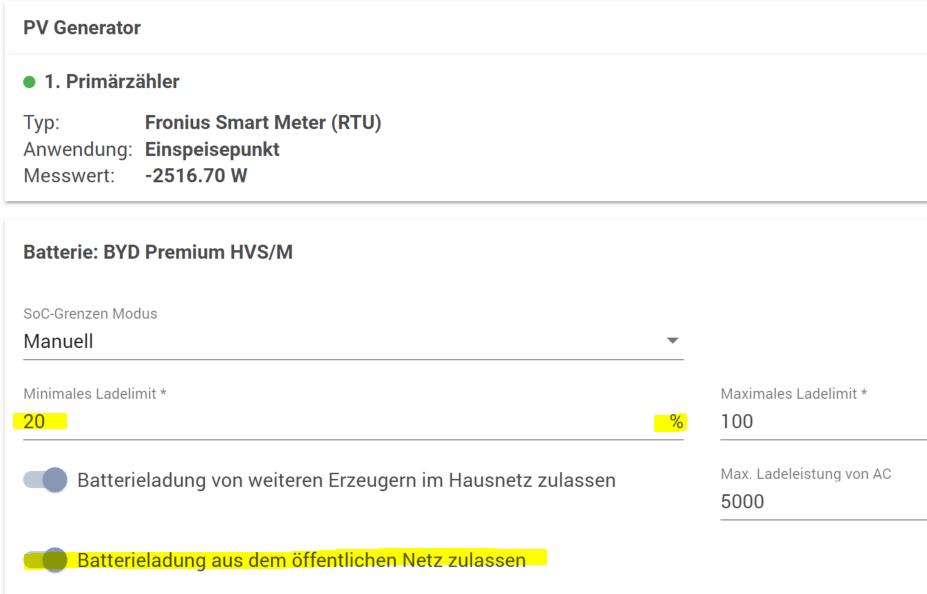
Task: Select the Manuell combo box value
Action: pyautogui.click(x=353, y=342)
